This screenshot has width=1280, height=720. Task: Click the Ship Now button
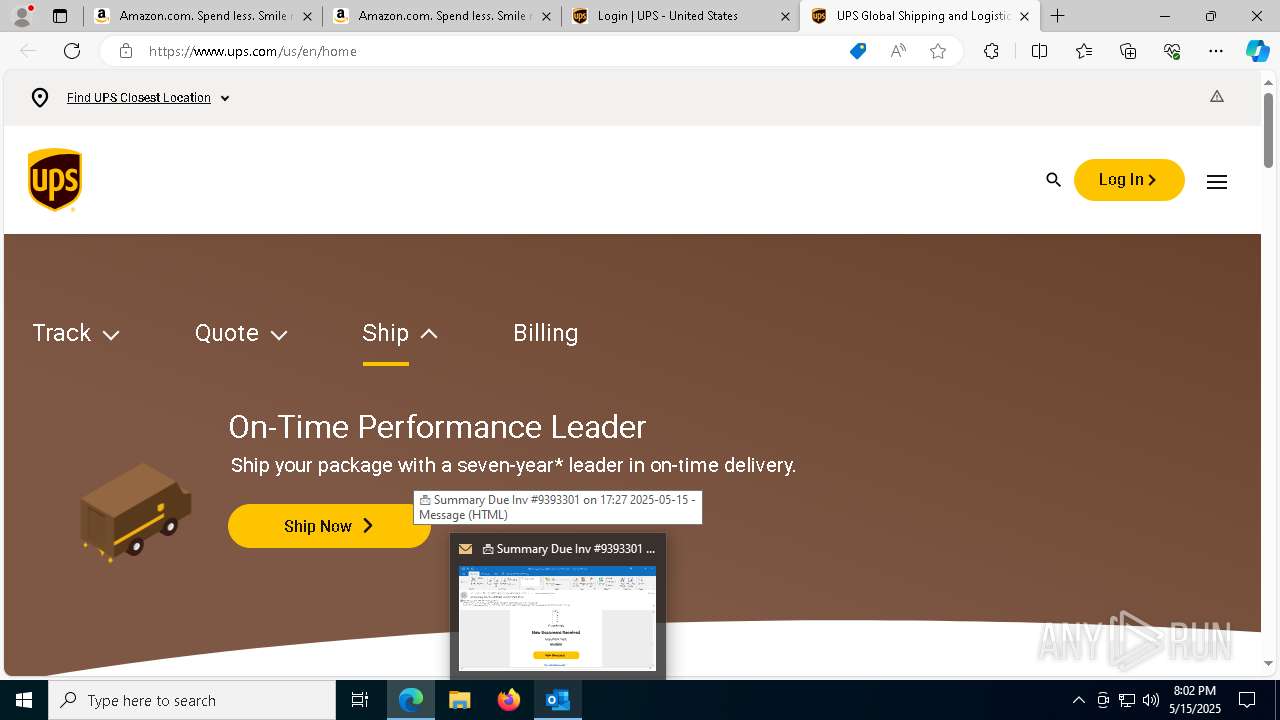pos(329,526)
